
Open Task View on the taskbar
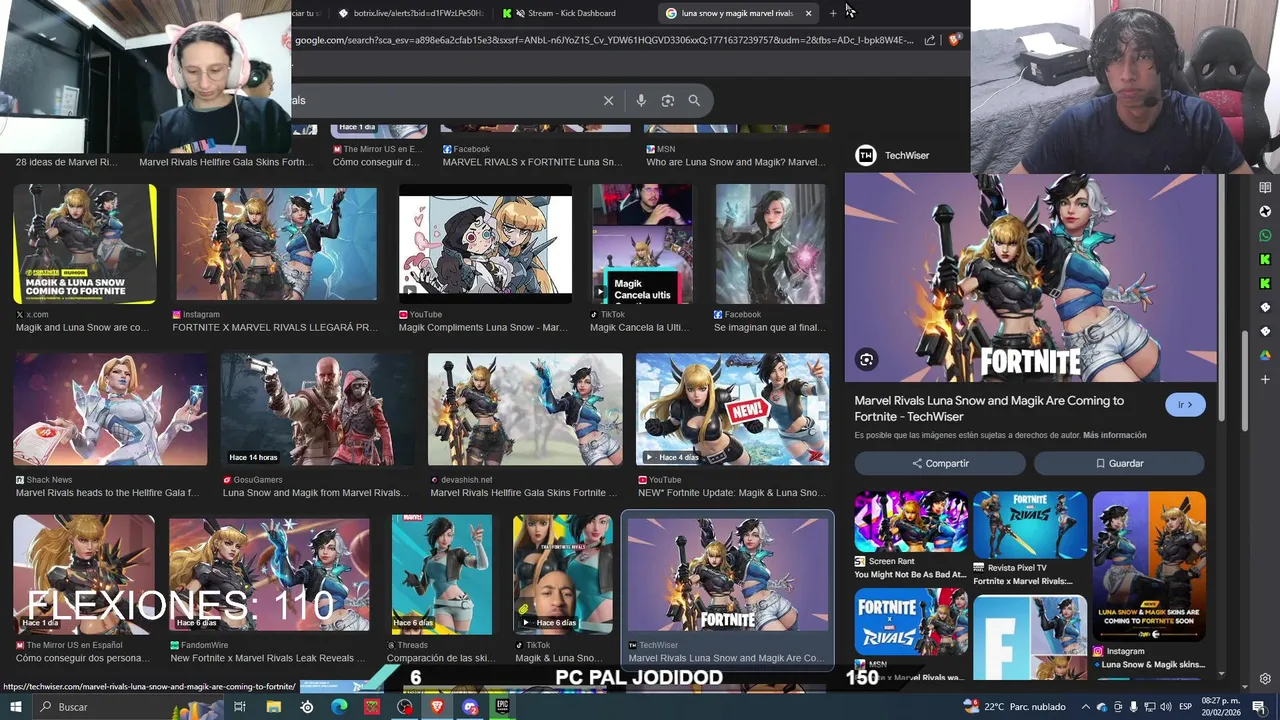click(x=240, y=707)
